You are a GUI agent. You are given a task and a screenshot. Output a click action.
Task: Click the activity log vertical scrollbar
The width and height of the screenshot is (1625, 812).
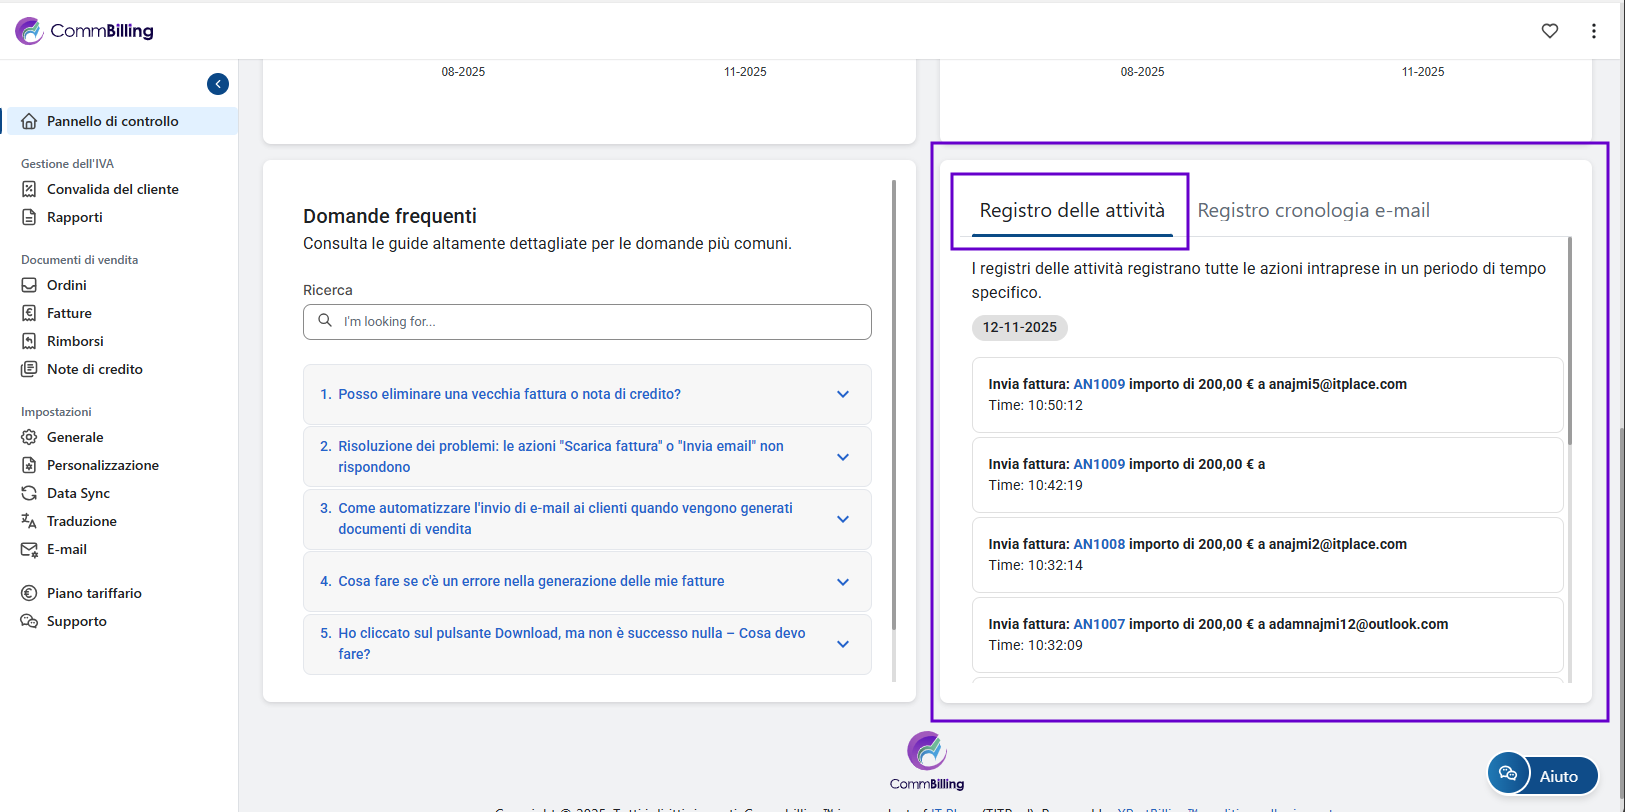[x=1569, y=340]
